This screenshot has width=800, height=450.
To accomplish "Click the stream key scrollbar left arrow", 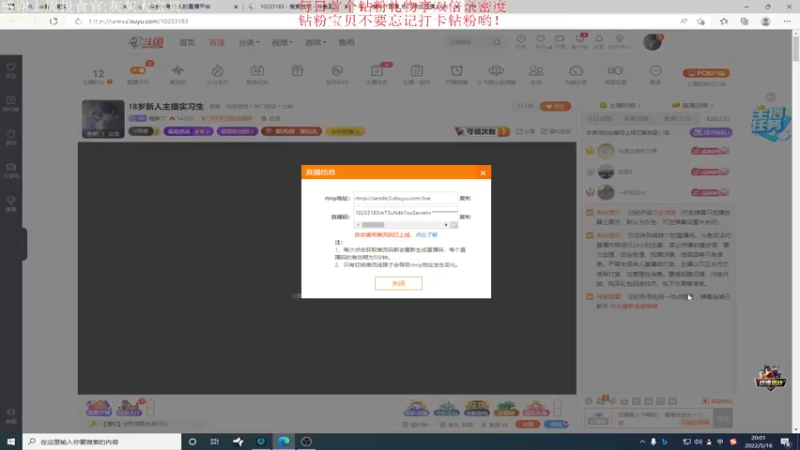I will pyautogui.click(x=358, y=225).
